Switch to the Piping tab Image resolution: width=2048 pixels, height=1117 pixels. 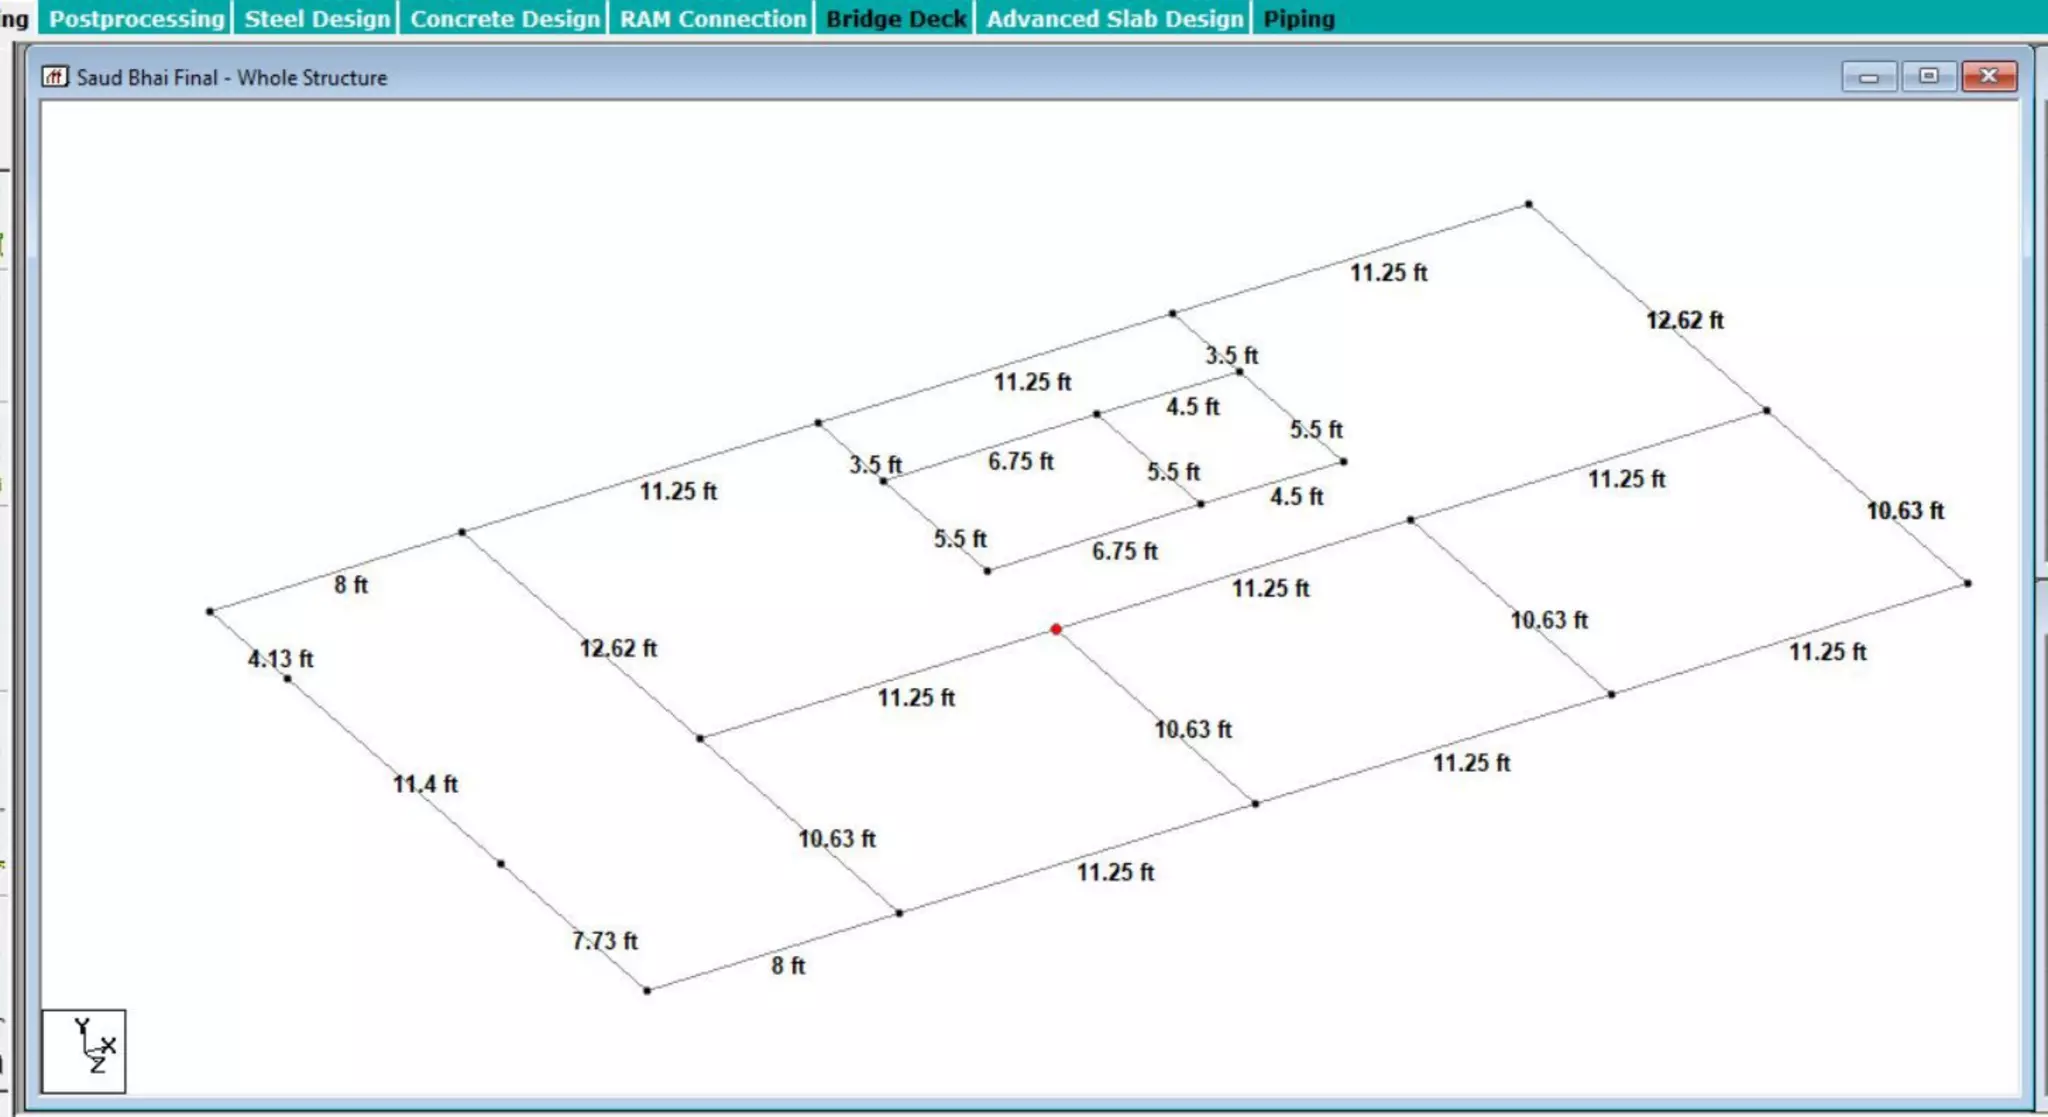[x=1298, y=18]
